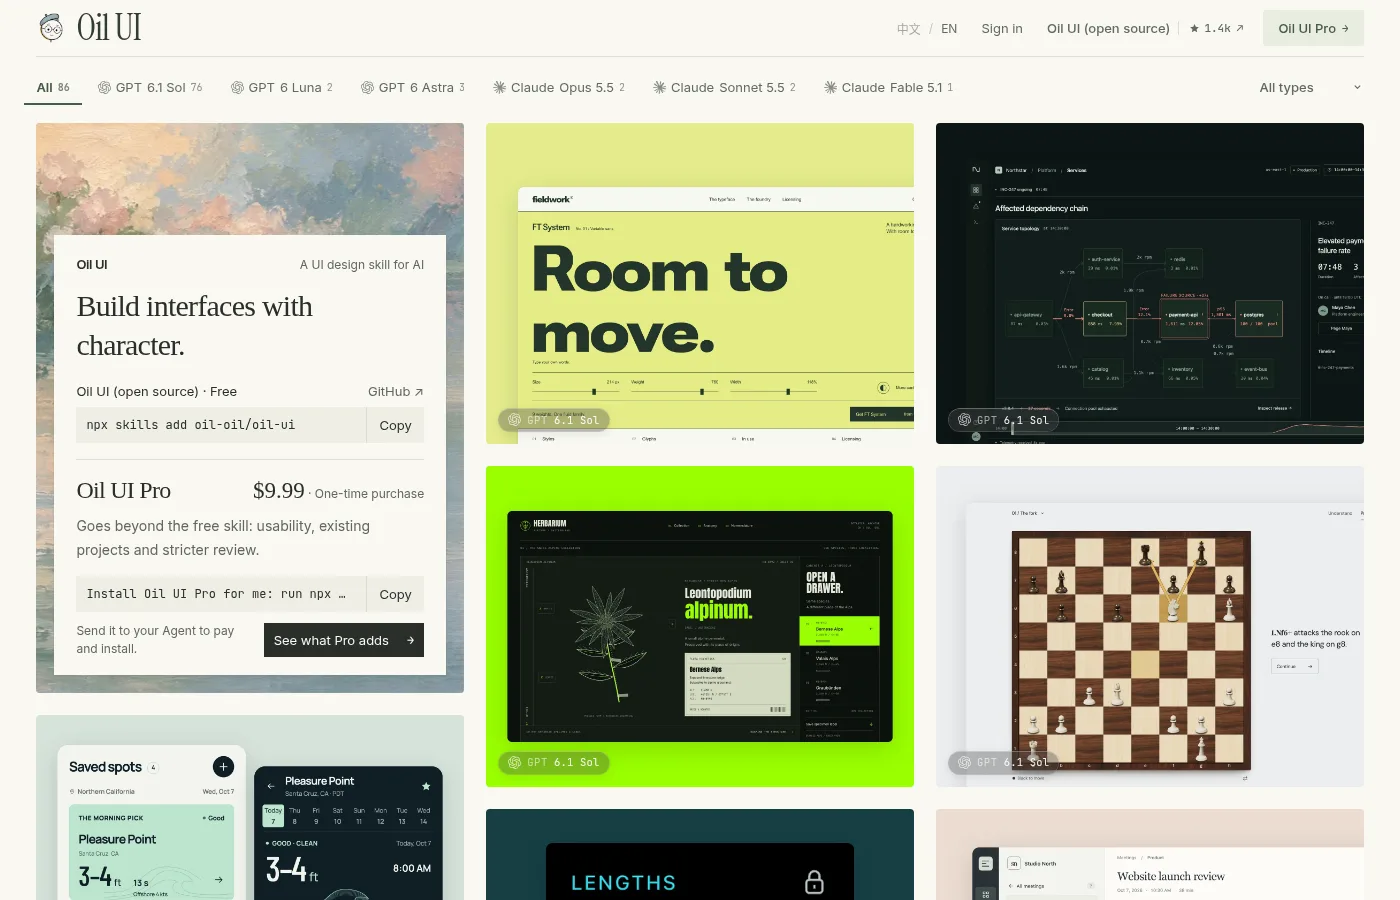Click the lock icon on LENGTHS card
This screenshot has width=1400, height=900.
click(x=815, y=882)
